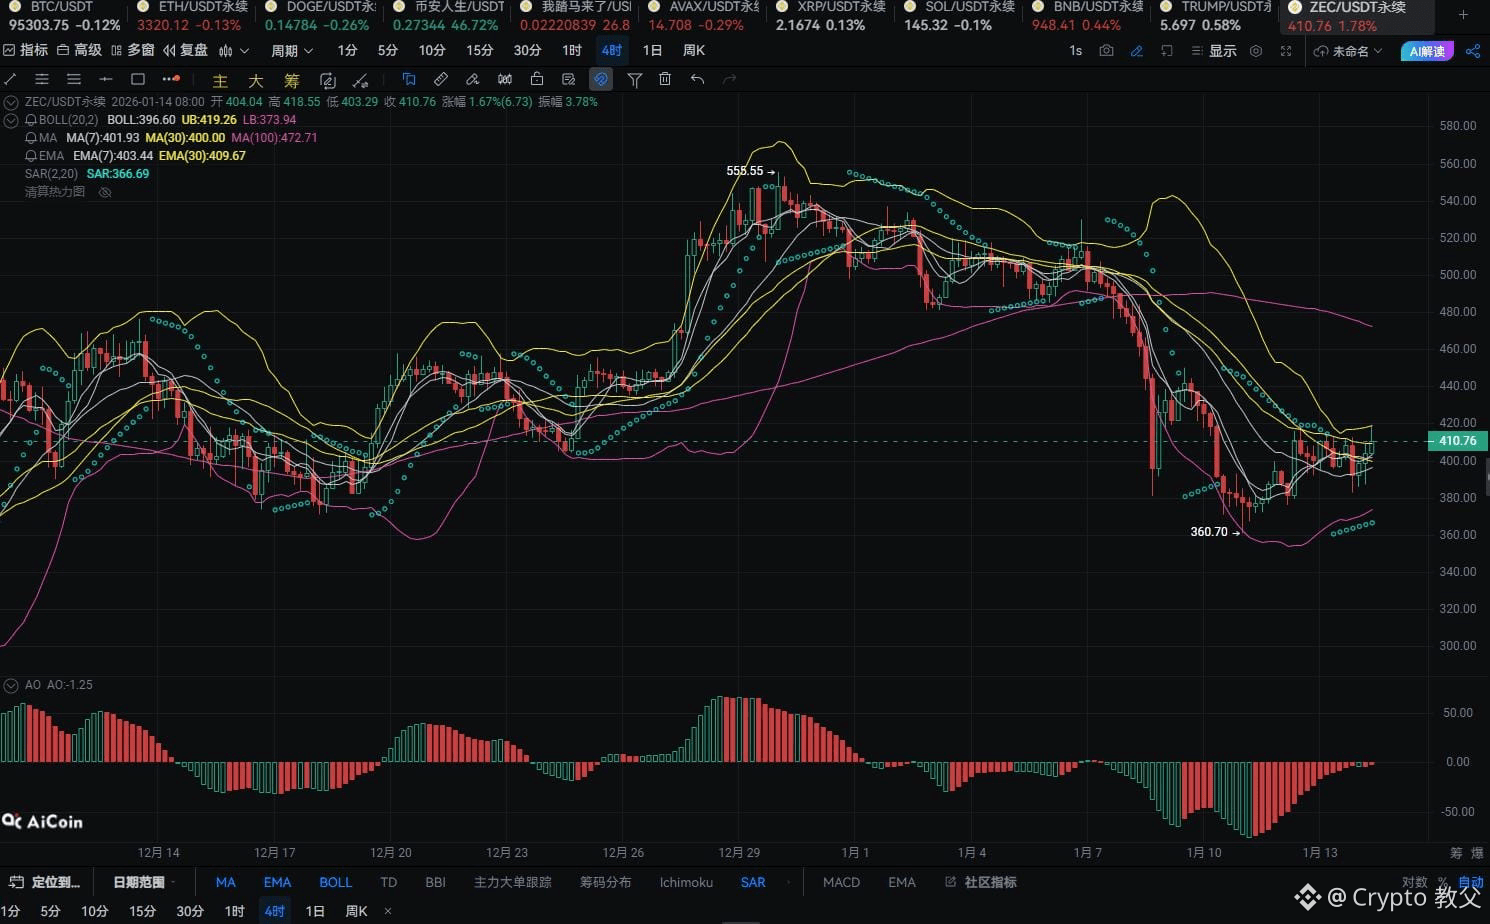The image size is (1490, 924).
Task: Open the 指标 indicators button
Action: point(25,50)
